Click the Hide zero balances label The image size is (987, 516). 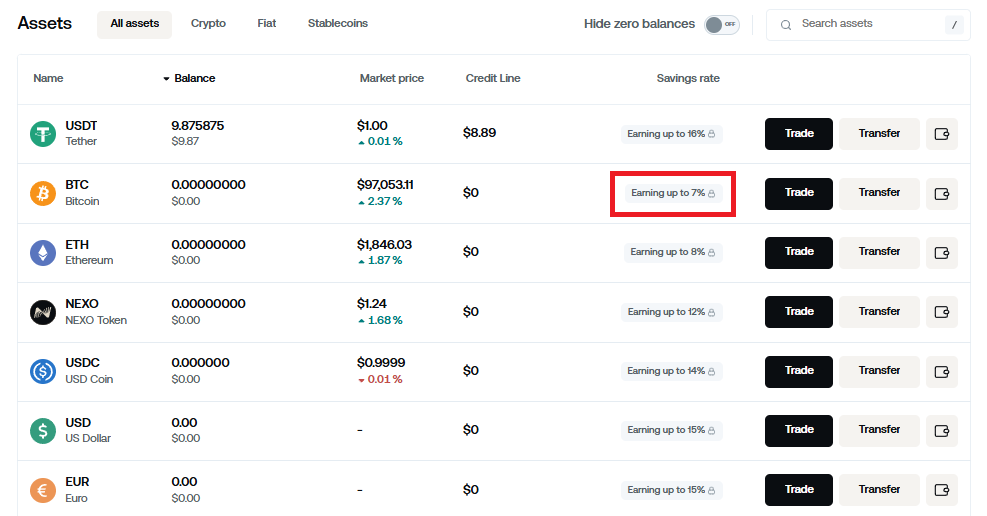tap(639, 24)
